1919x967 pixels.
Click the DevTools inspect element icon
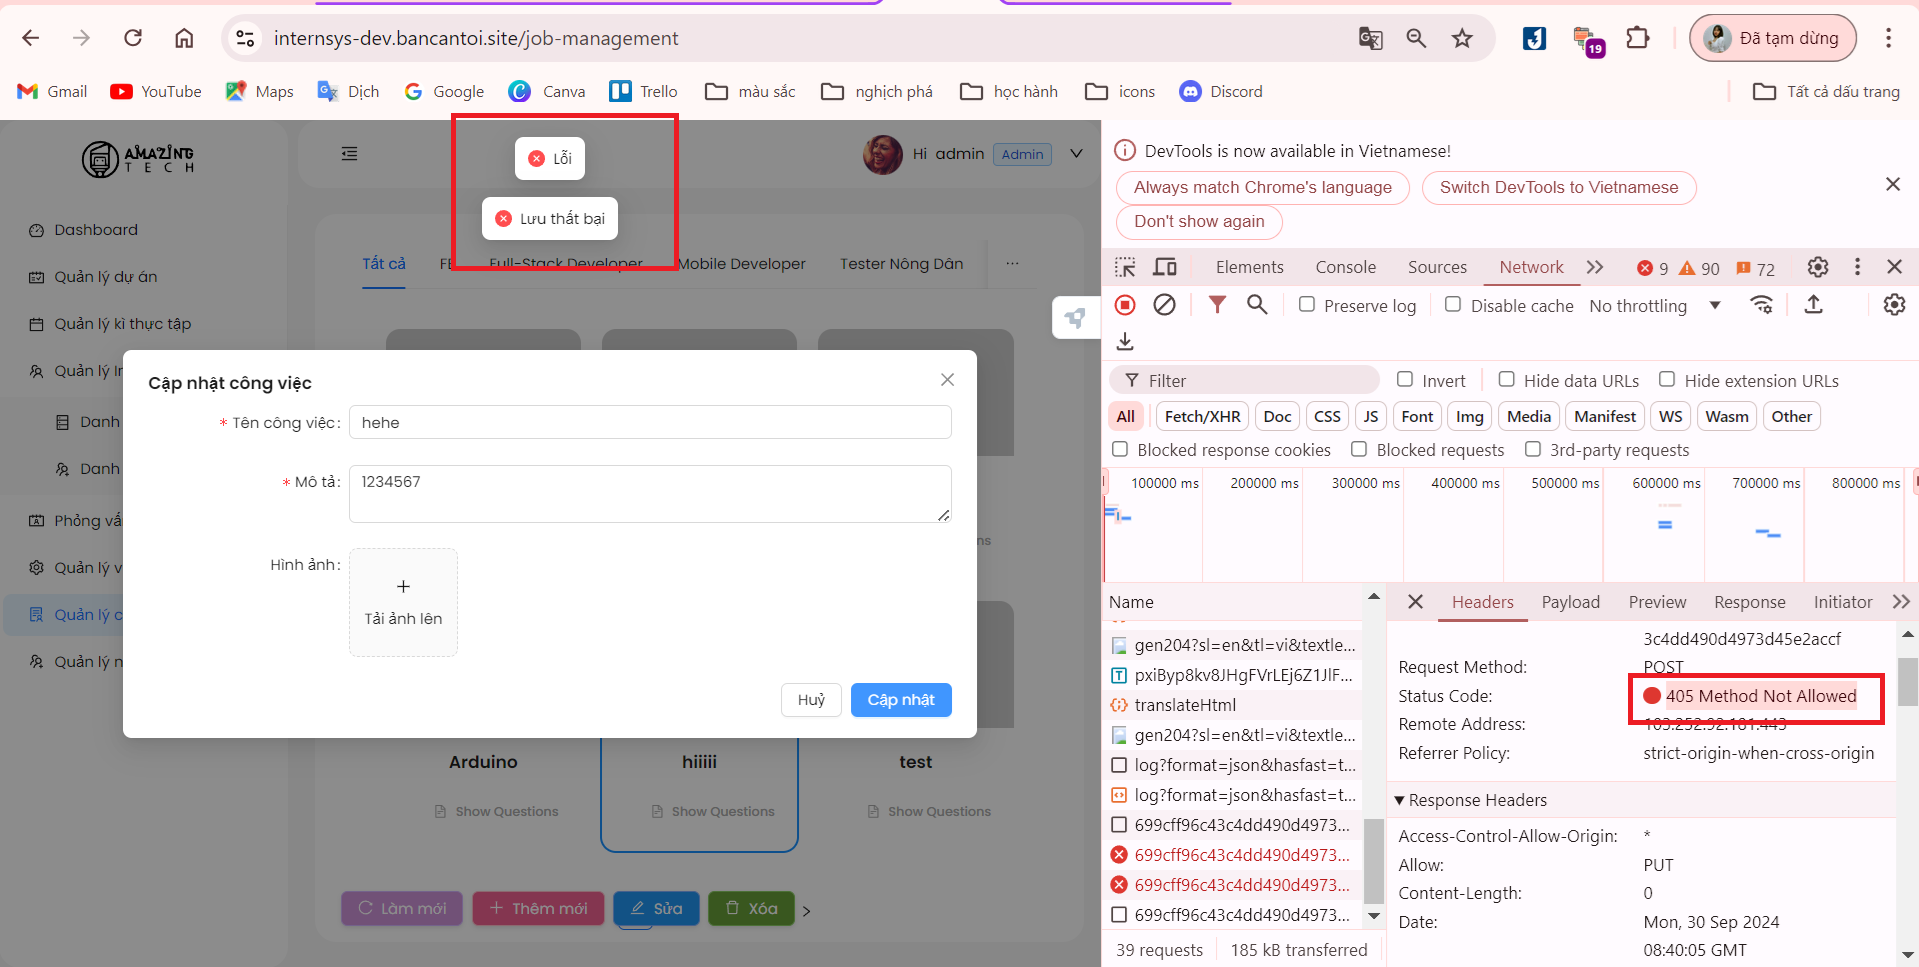click(x=1125, y=267)
